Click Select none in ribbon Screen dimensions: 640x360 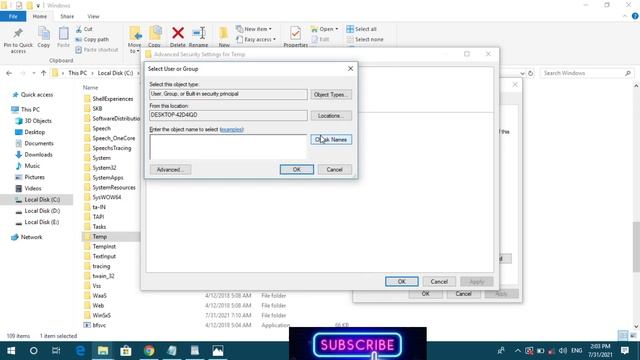tap(365, 40)
